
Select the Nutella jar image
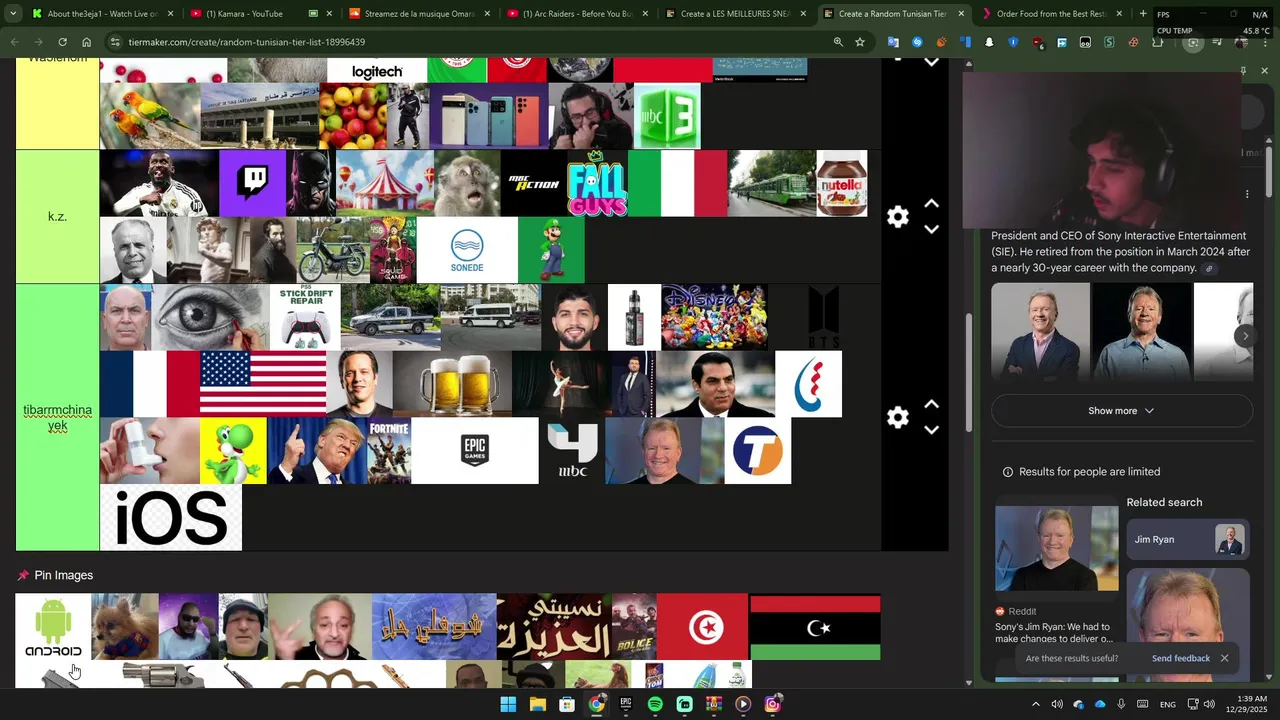[842, 183]
